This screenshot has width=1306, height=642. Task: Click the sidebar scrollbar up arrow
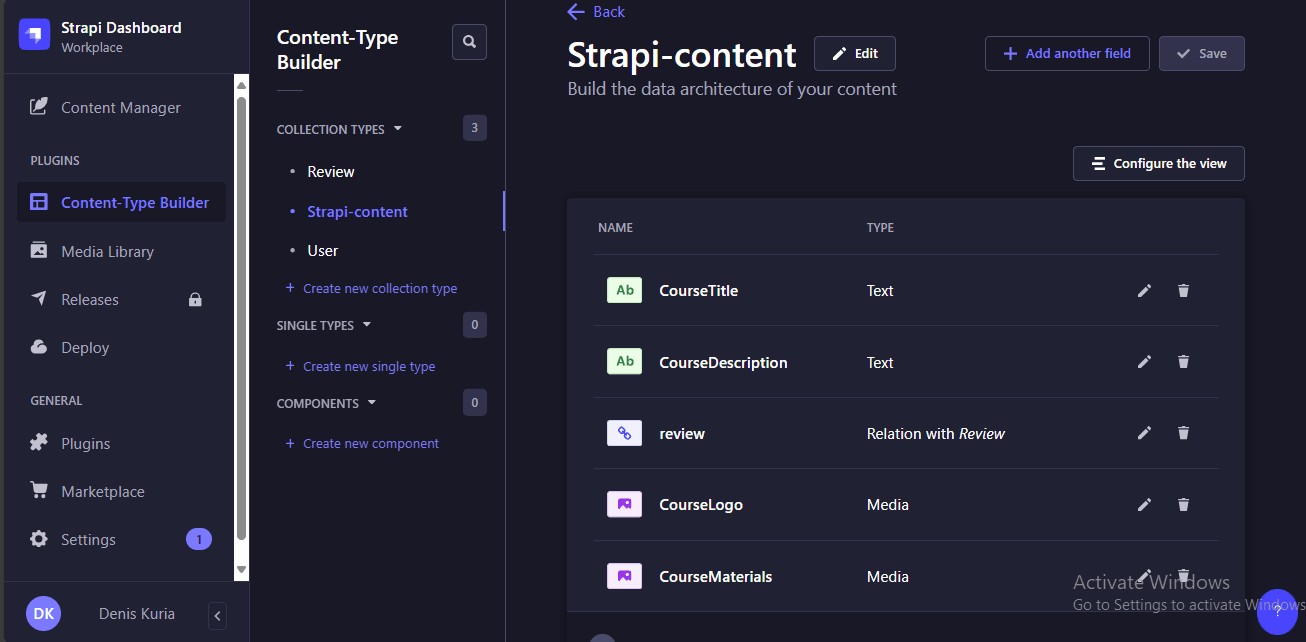[241, 84]
